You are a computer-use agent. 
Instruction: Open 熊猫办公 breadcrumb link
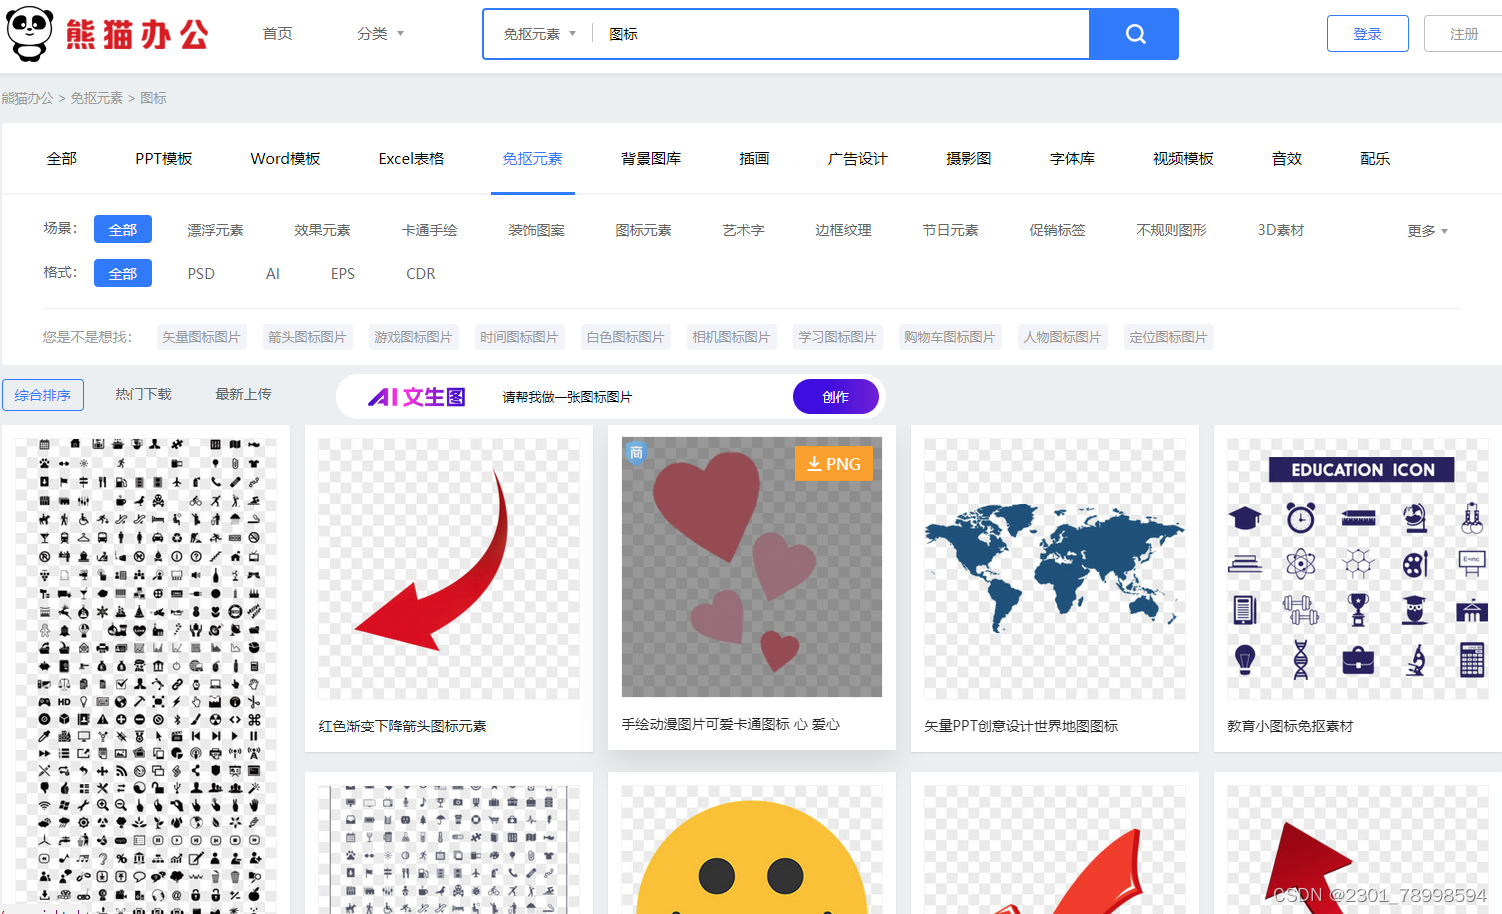(x=27, y=98)
